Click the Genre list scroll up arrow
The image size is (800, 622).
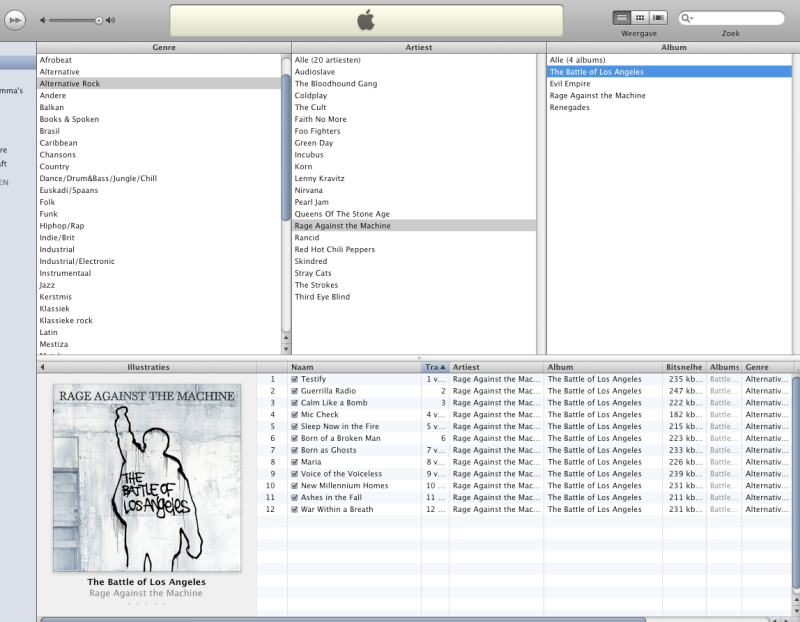pyautogui.click(x=286, y=338)
